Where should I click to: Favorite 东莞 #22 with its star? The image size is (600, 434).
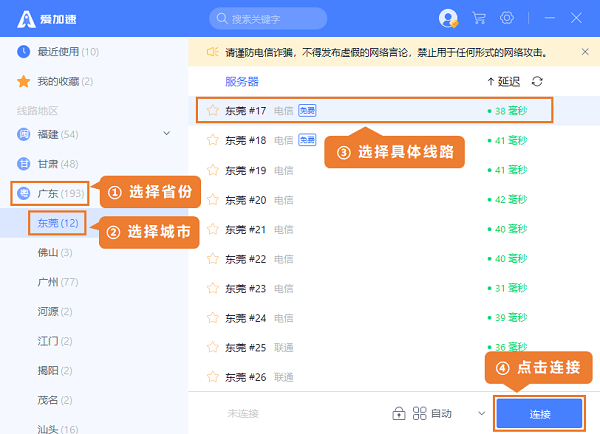tap(213, 259)
